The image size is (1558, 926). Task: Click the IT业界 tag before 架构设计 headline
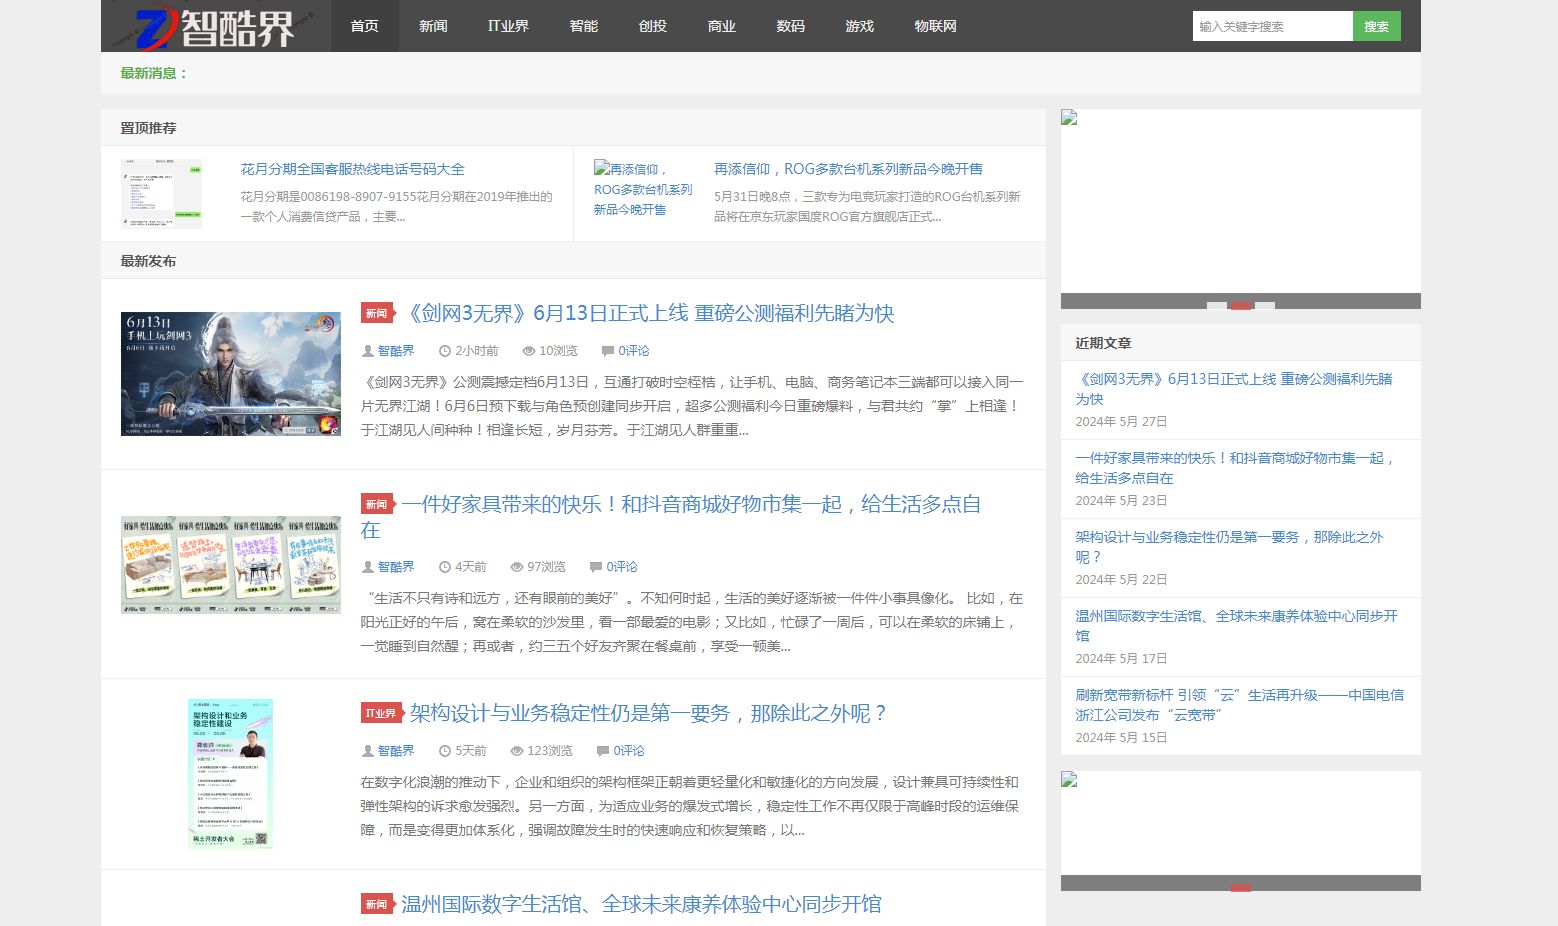[381, 713]
